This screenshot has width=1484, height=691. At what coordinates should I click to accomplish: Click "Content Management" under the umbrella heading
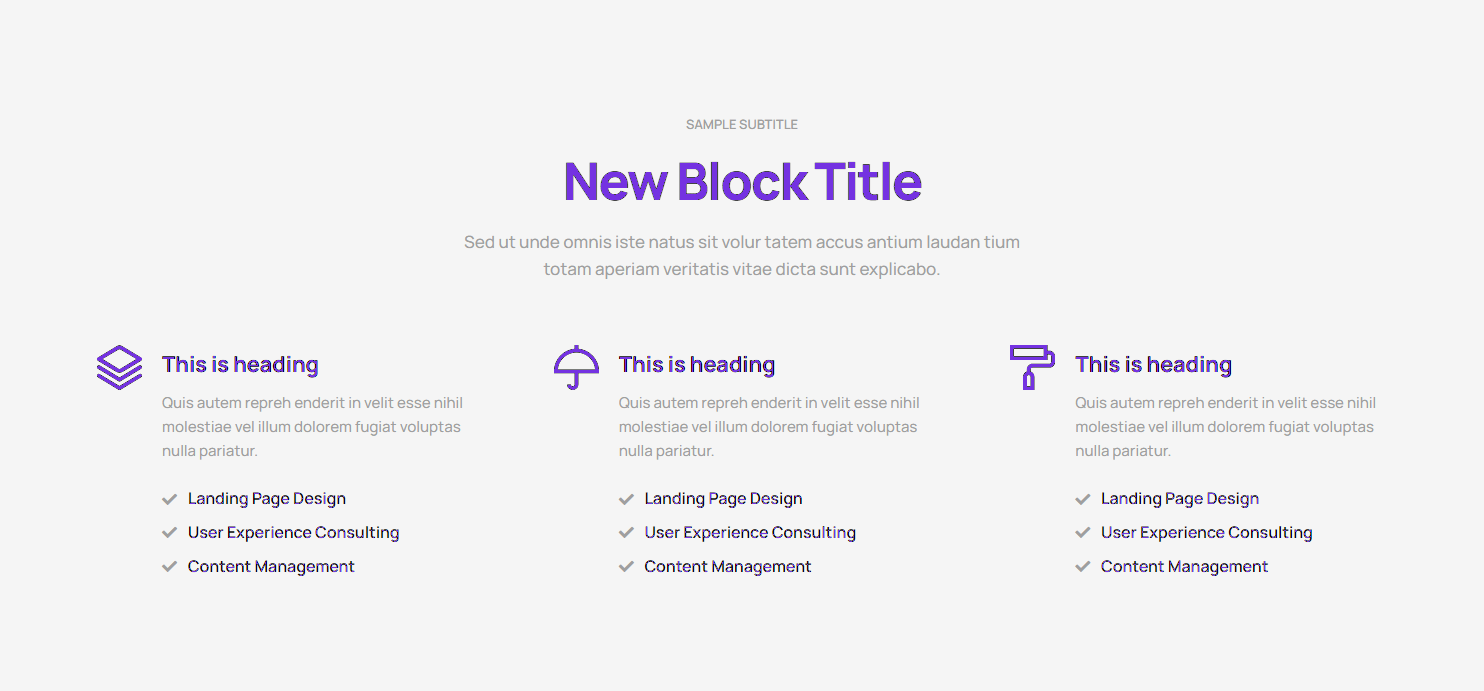(728, 567)
